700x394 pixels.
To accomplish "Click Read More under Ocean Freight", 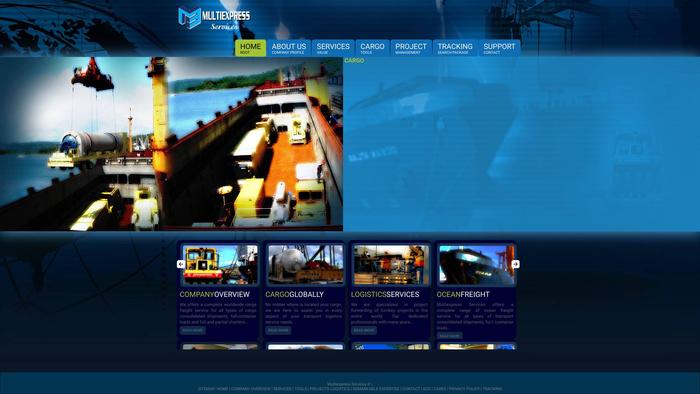I will [450, 336].
